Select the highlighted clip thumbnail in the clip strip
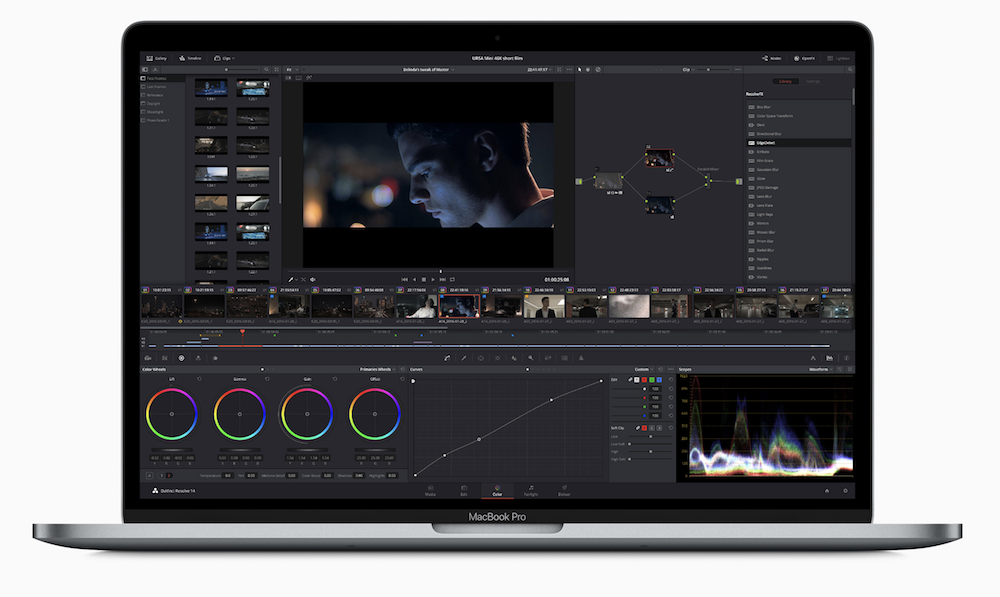 pos(459,306)
